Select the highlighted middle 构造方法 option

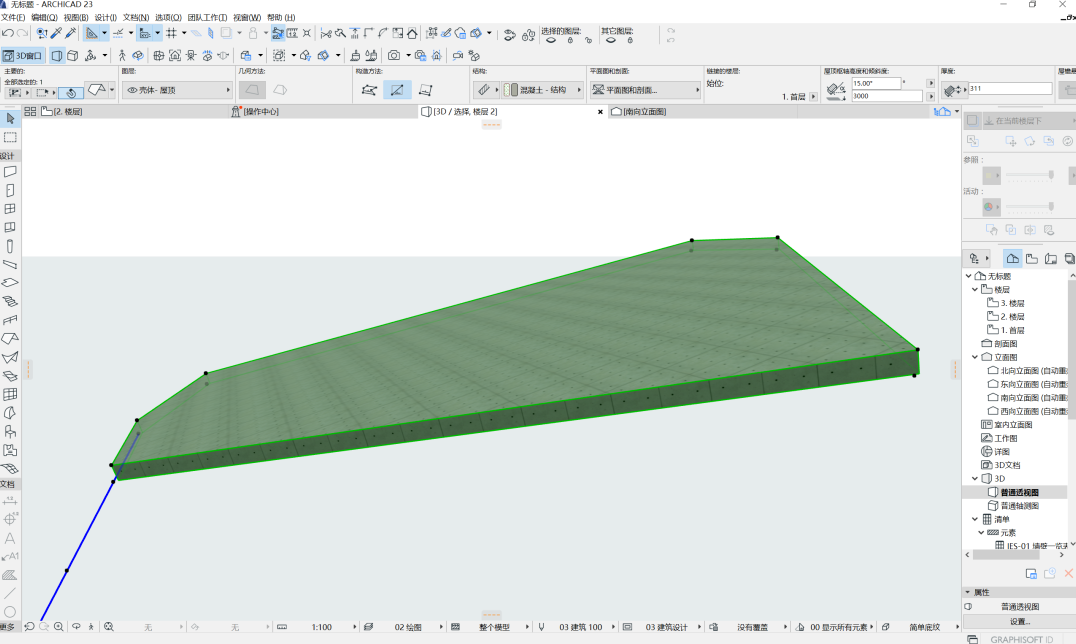click(x=397, y=90)
